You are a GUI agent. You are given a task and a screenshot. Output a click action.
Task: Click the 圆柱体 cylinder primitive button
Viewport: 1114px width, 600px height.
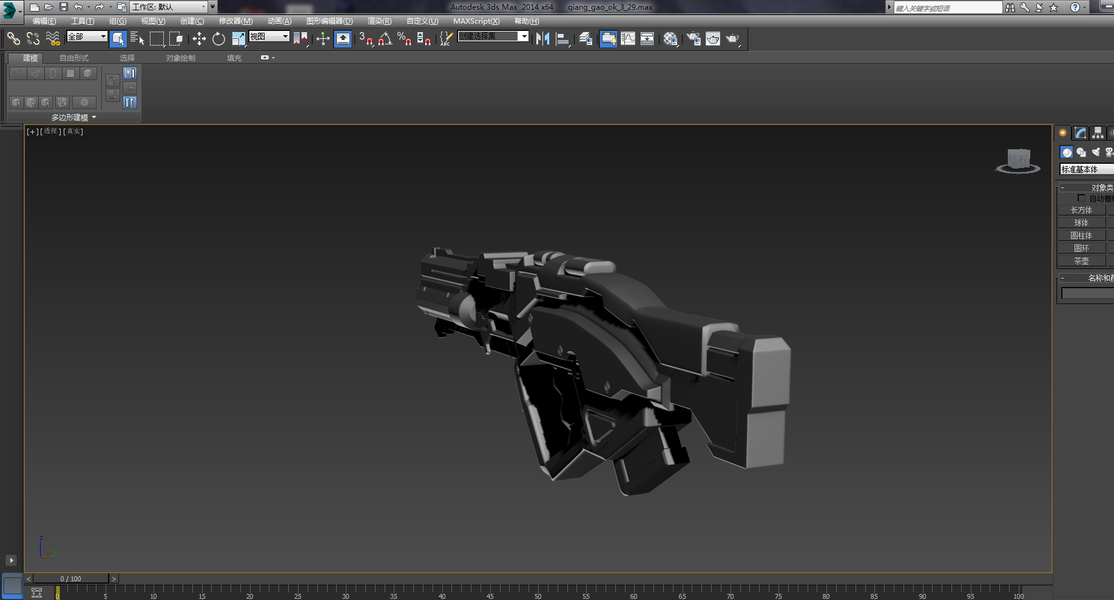[x=1081, y=236]
